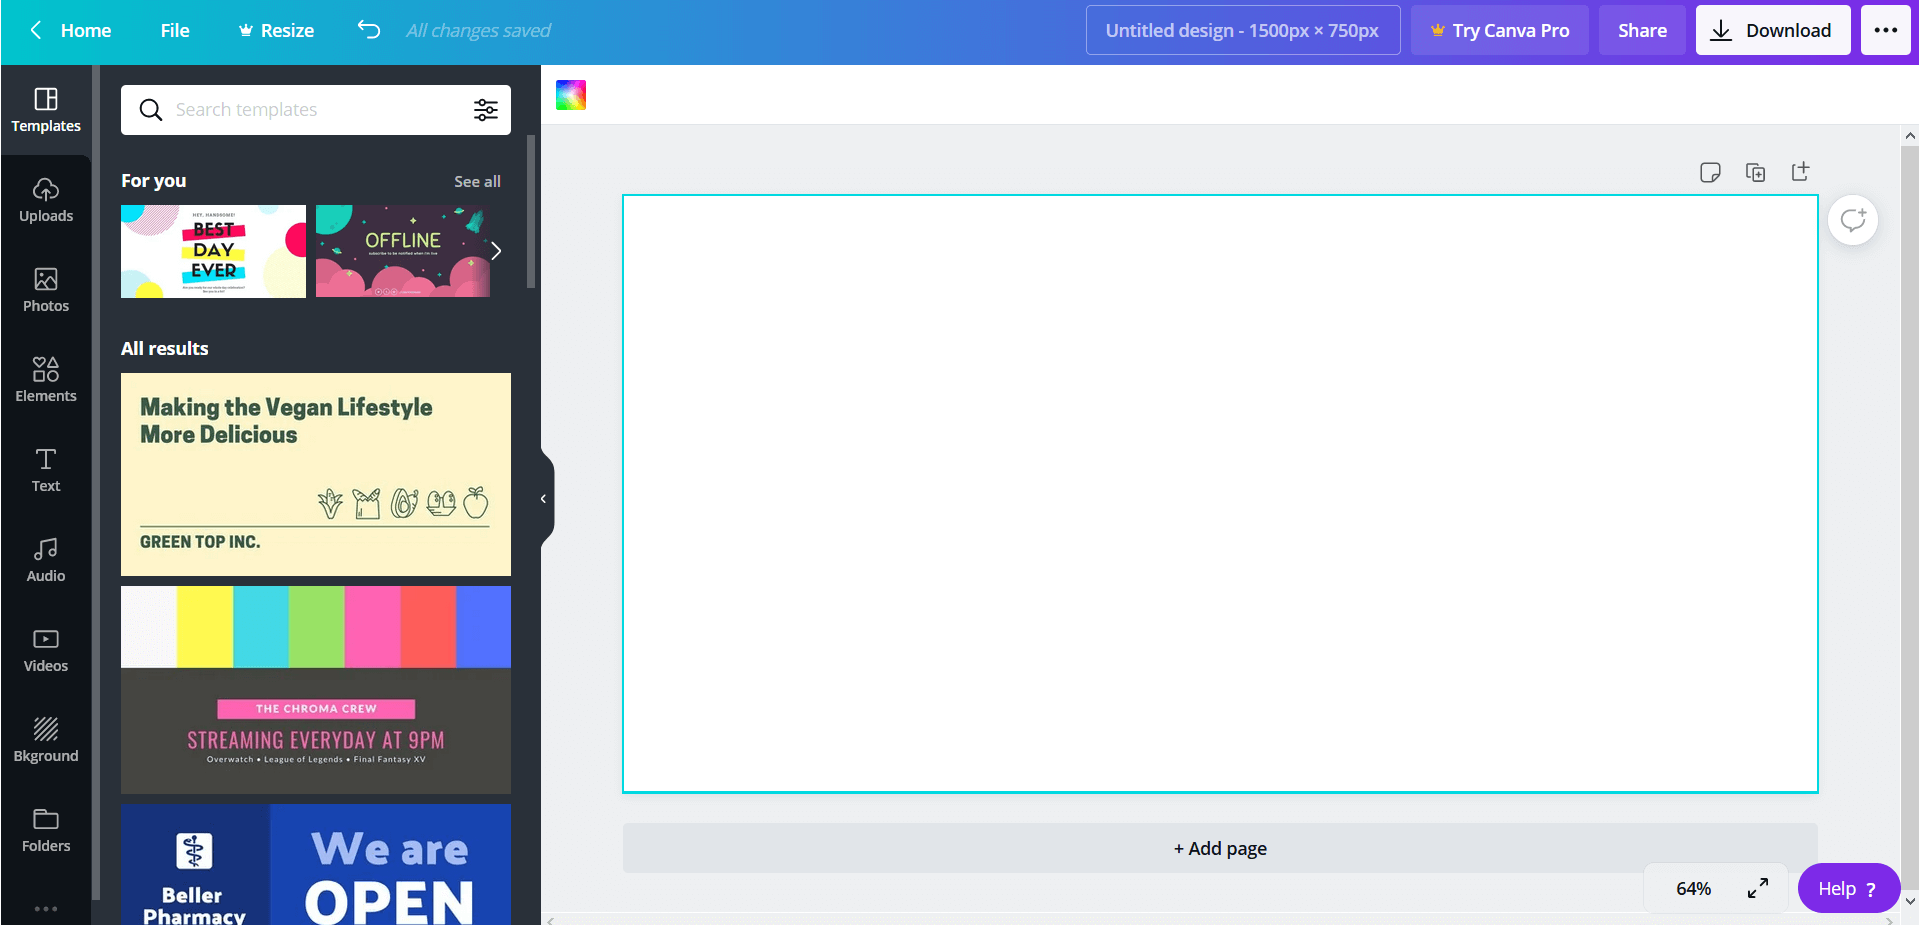This screenshot has height=925, width=1919.
Task: Browse the Elements panel
Action: point(46,378)
